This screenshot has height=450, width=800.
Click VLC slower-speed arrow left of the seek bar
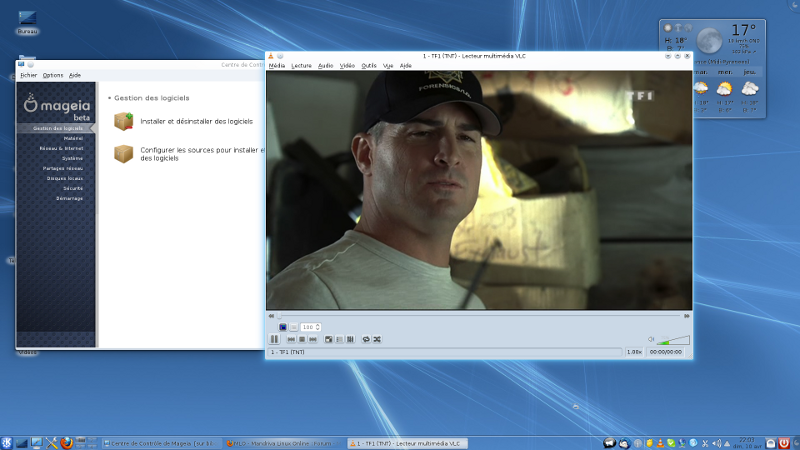click(x=271, y=316)
